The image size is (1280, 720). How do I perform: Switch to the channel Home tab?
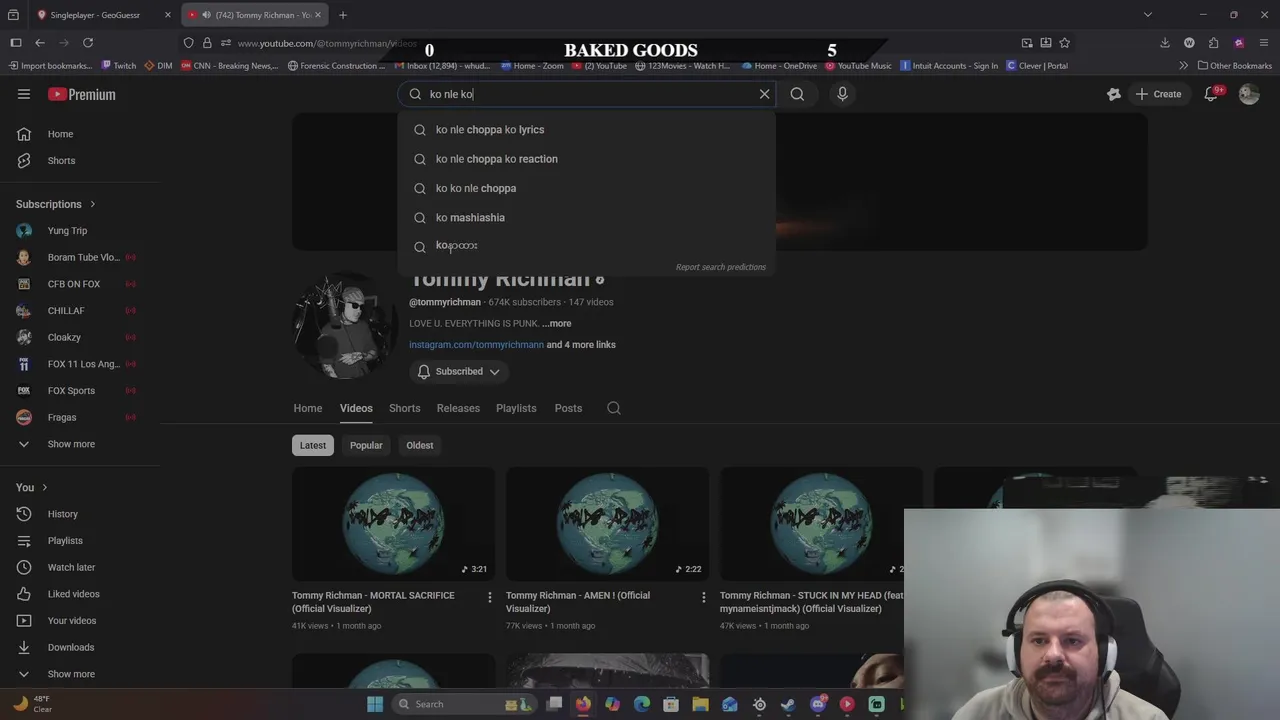(x=307, y=408)
